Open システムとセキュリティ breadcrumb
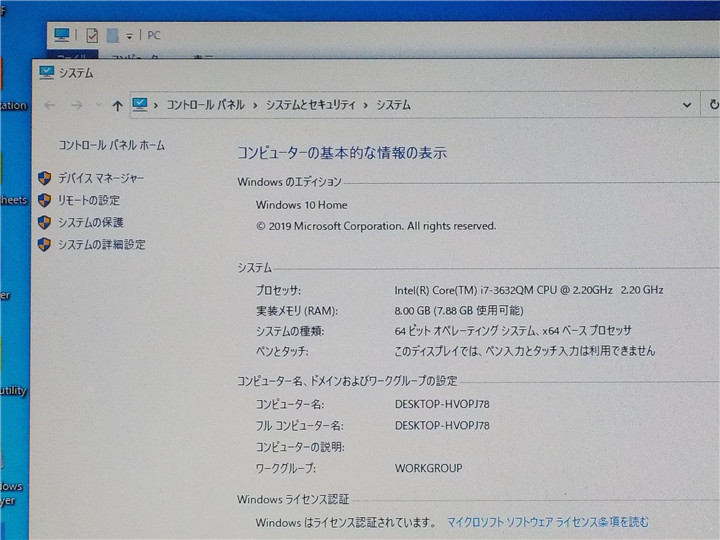The height and width of the screenshot is (540, 720). (311, 105)
